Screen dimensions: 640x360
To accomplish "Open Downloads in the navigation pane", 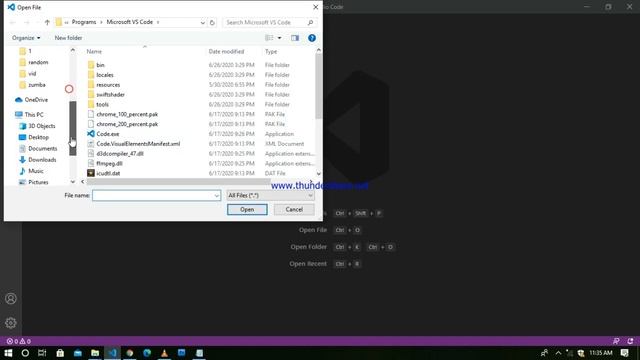I will pyautogui.click(x=38, y=160).
